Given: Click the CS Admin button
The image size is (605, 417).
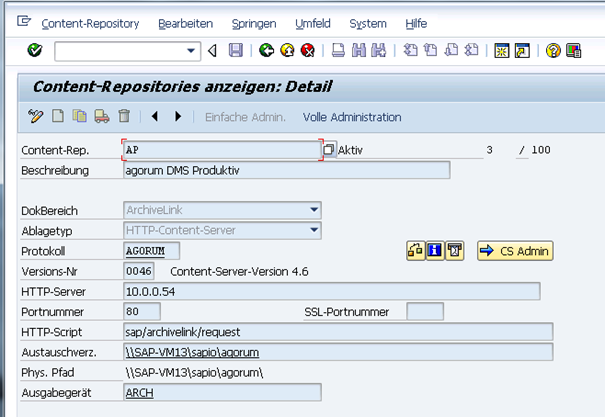Looking at the screenshot, I should coord(515,251).
